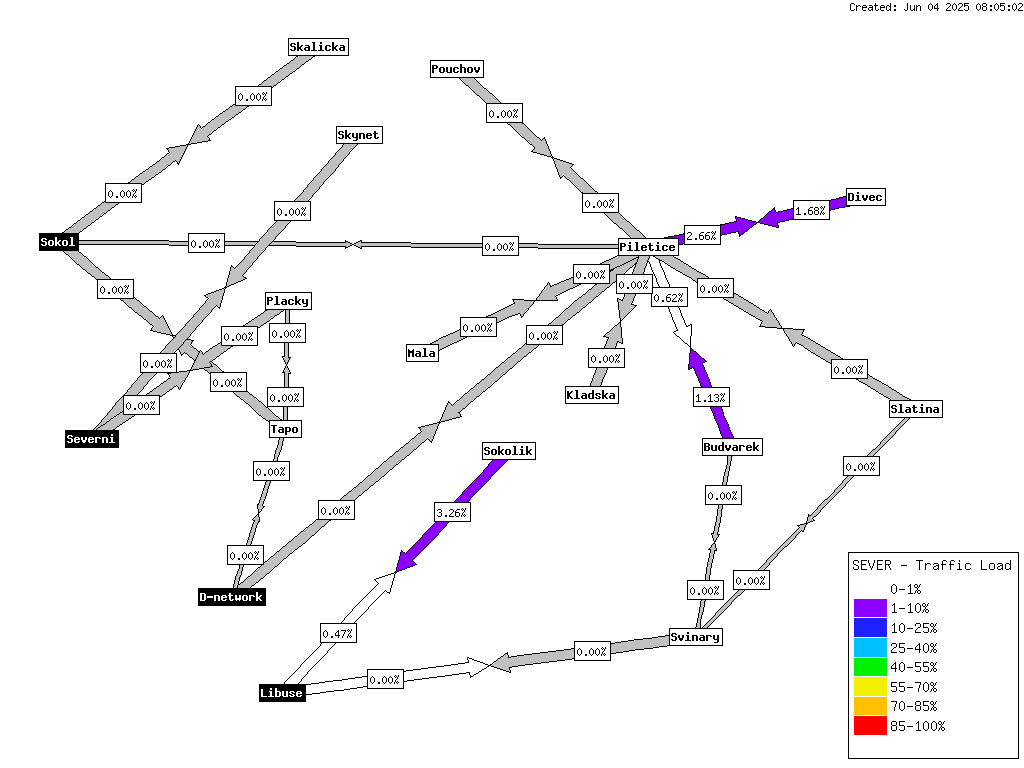Open the Pouchov node
The height and width of the screenshot is (768, 1024).
[456, 69]
